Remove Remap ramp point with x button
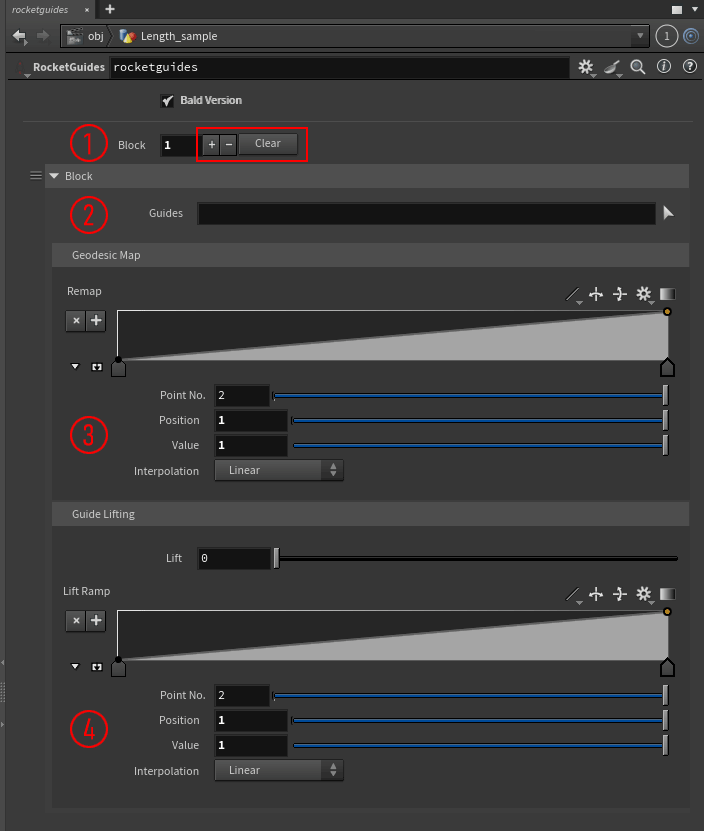Screen dimensions: 704x831 click(x=76, y=321)
